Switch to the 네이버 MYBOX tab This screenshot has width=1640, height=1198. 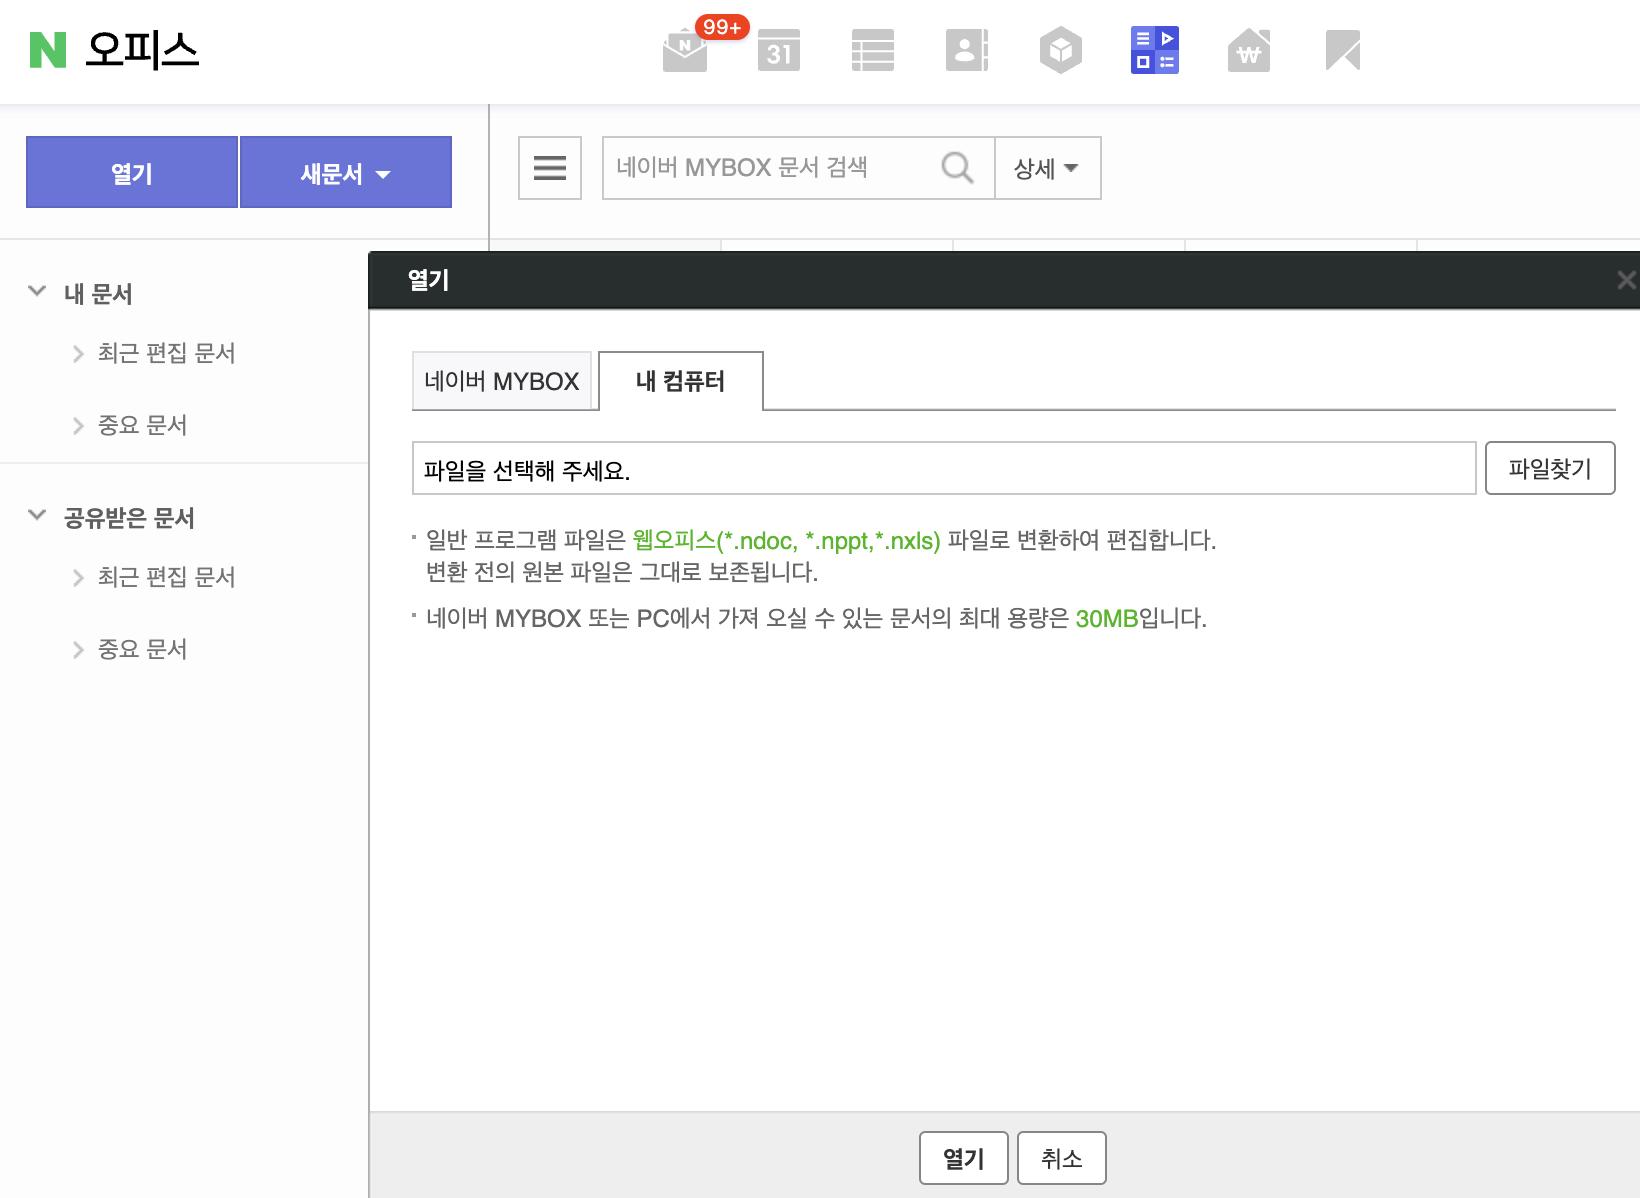(x=502, y=381)
